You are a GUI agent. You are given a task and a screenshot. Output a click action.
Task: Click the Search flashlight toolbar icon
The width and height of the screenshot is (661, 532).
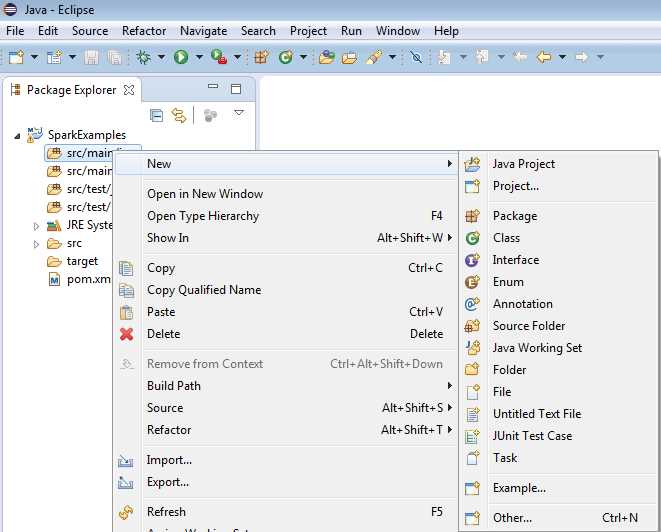[x=373, y=56]
